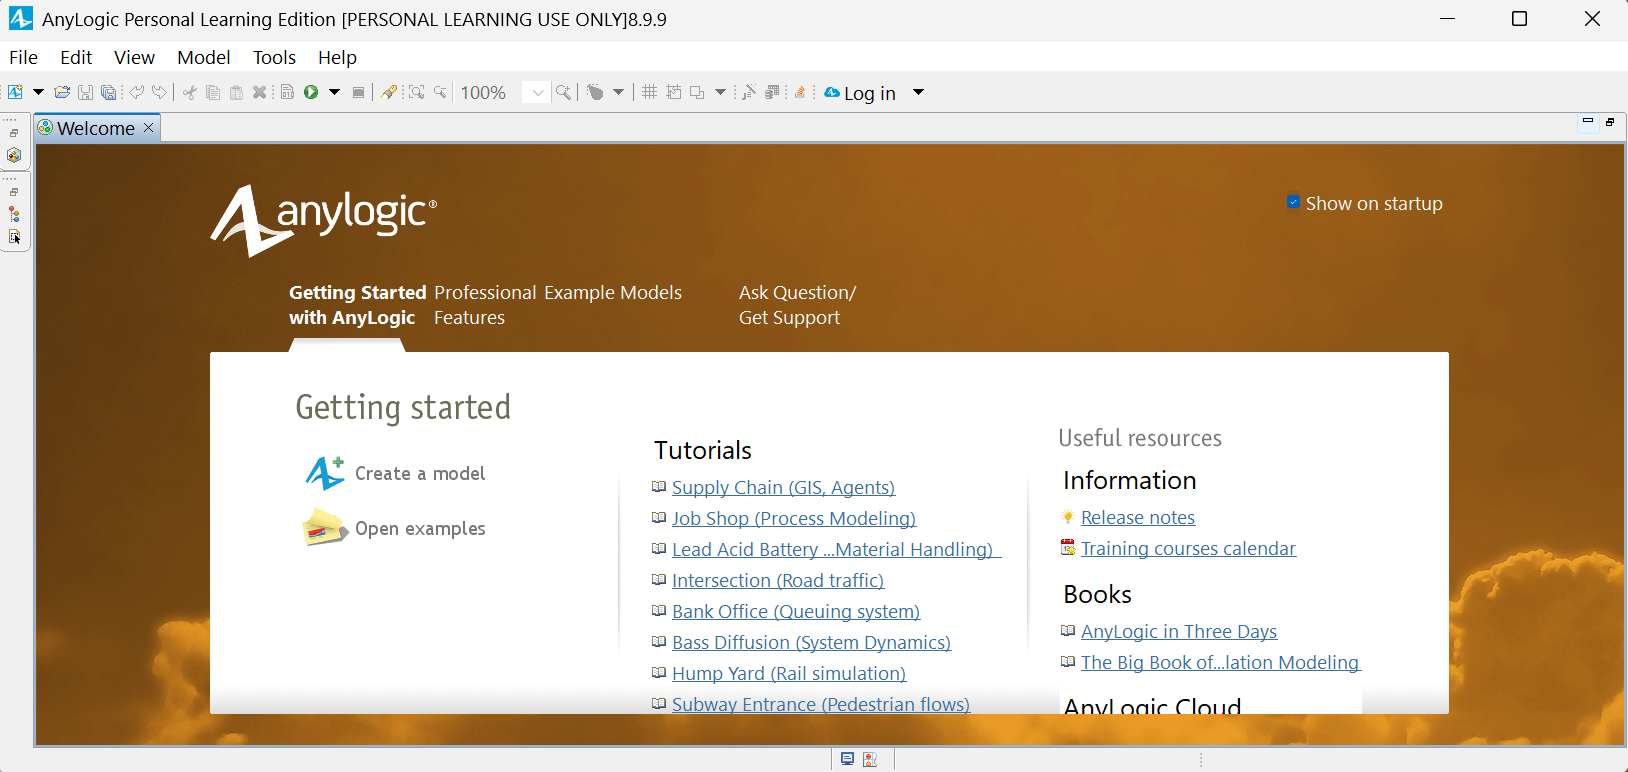
Task: Open the Tools menu
Action: click(x=274, y=57)
